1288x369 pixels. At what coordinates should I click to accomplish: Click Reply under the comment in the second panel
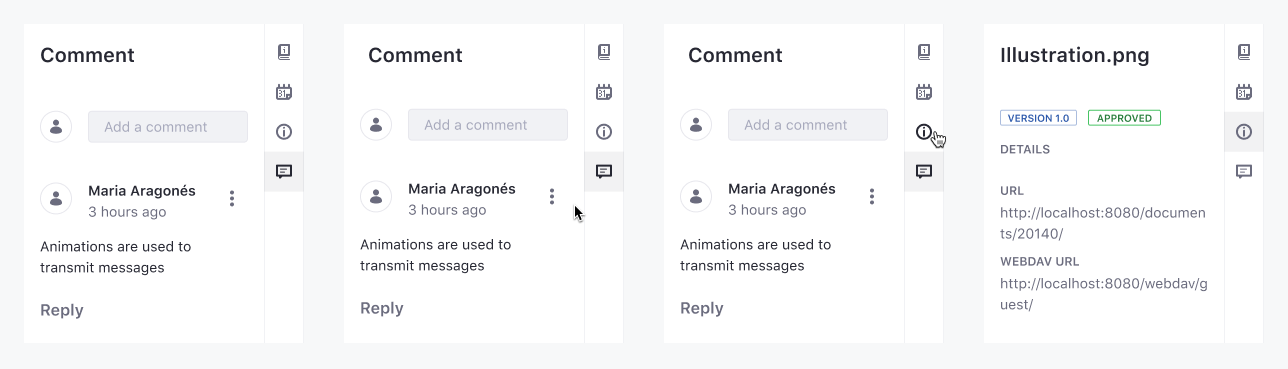pos(382,308)
